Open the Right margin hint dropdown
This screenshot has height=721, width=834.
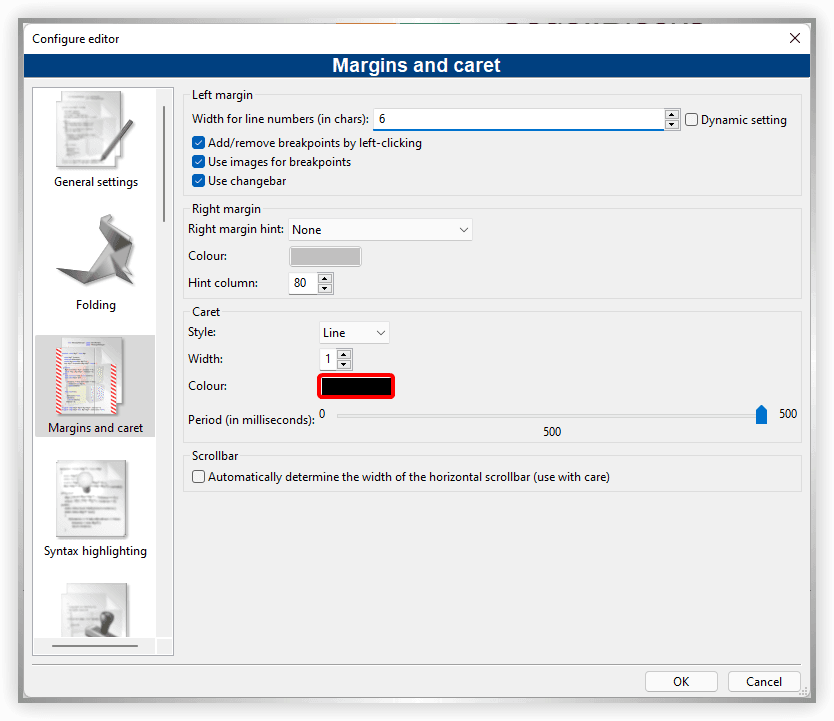(380, 229)
